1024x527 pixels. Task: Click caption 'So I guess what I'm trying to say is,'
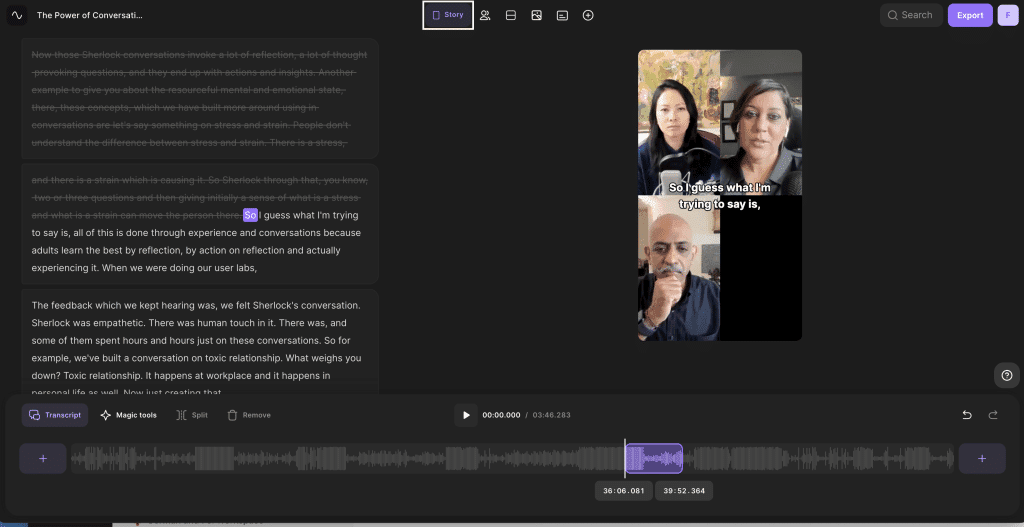coord(720,196)
